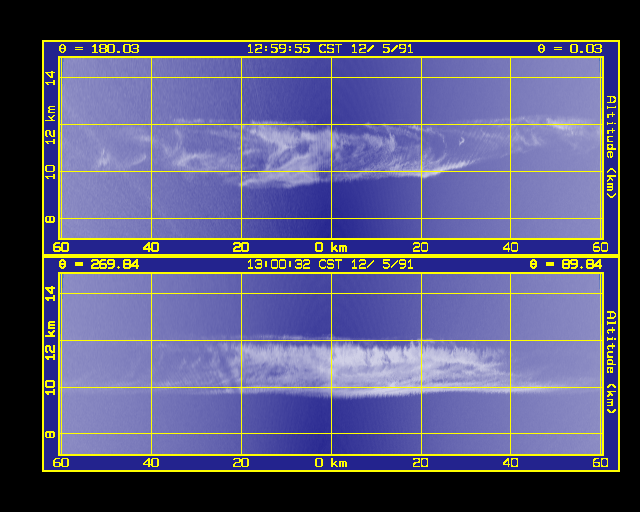Select the 40 range label on the θ = 269.84 side

pyautogui.click(x=151, y=463)
